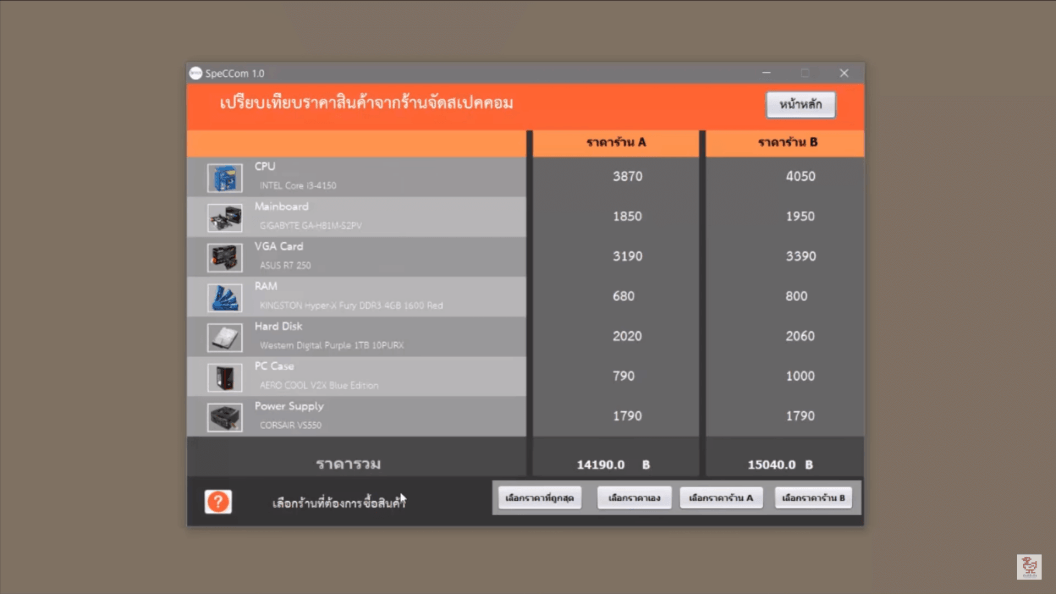Select shop A CPU price 3870
This screenshot has height=594, width=1056.
[627, 177]
